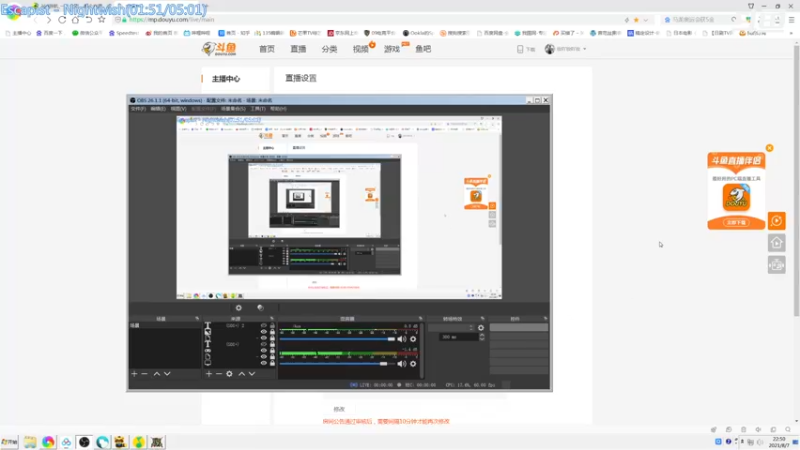
Task: Open OBS 文件(F) menu
Action: coord(138,109)
